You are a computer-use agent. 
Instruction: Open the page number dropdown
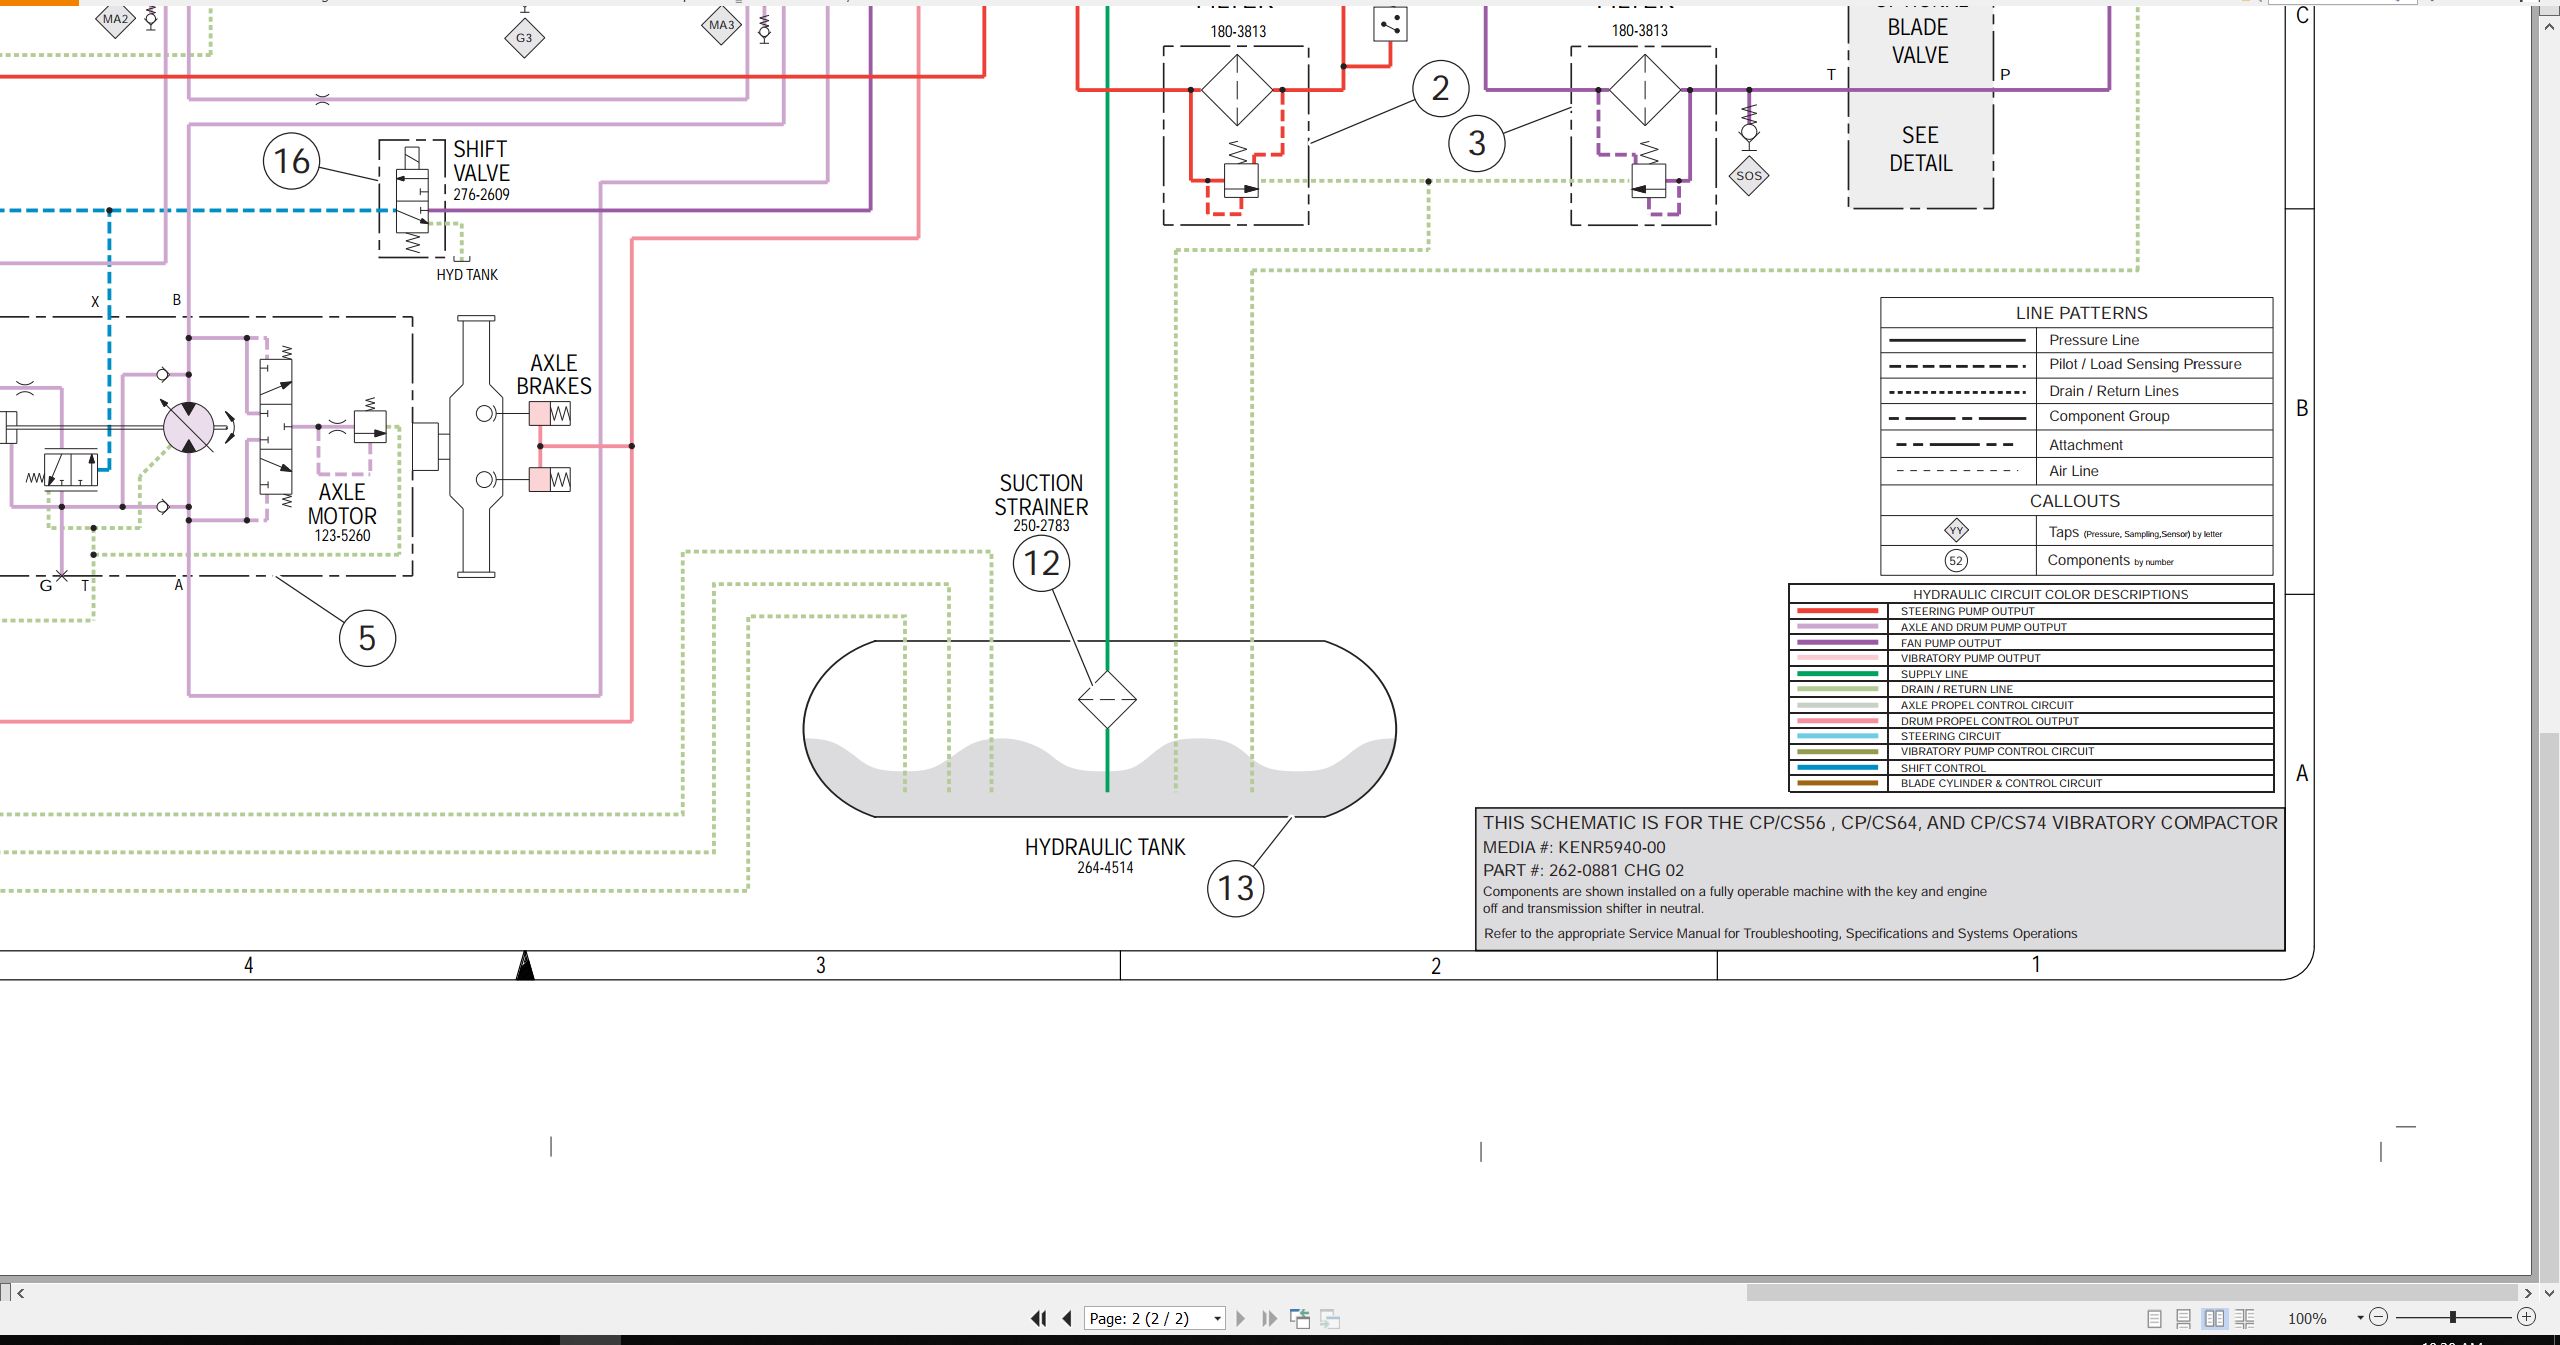coord(1217,1318)
